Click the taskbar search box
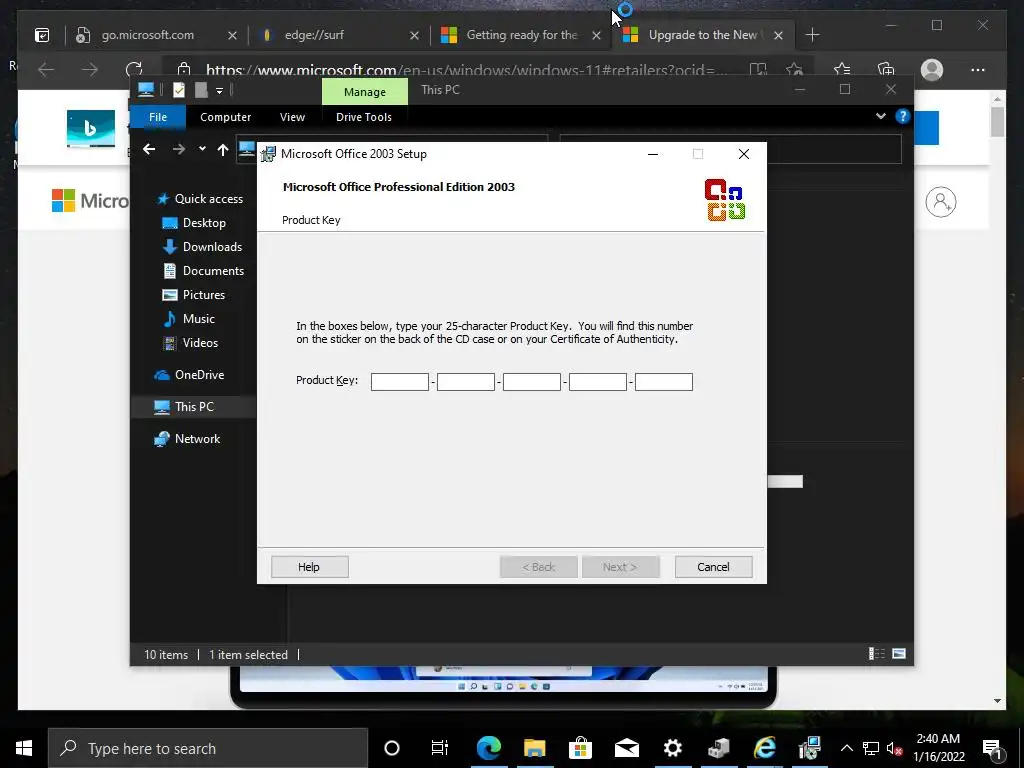 tap(208, 748)
